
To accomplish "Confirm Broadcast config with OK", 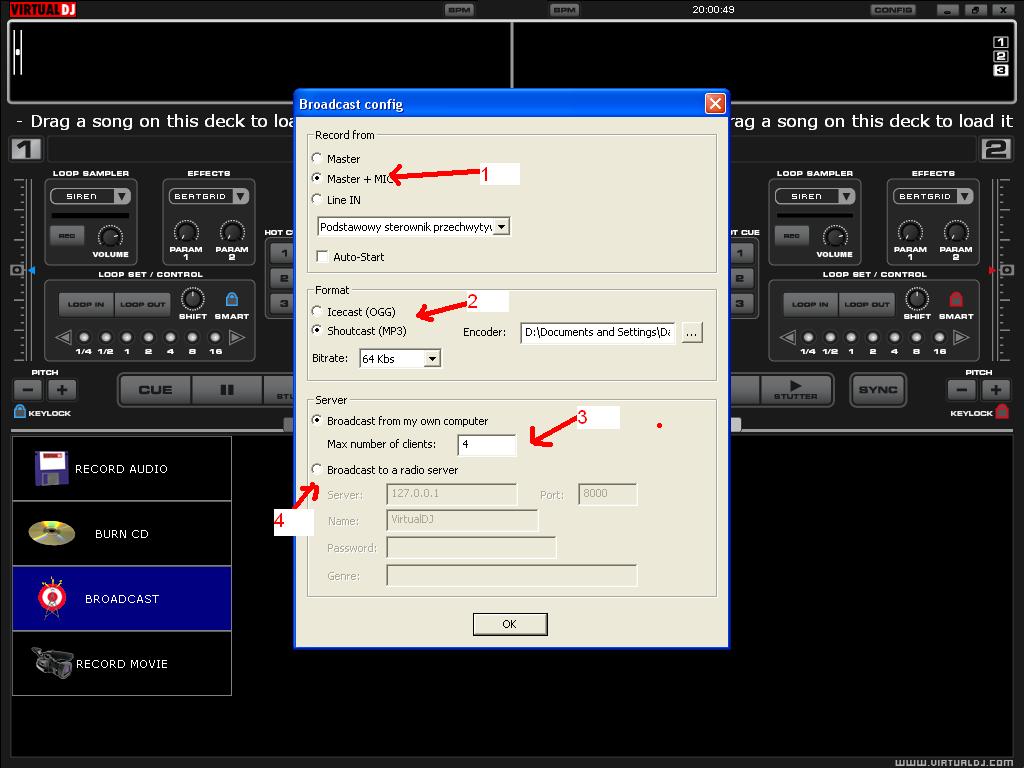I will click(x=510, y=624).
